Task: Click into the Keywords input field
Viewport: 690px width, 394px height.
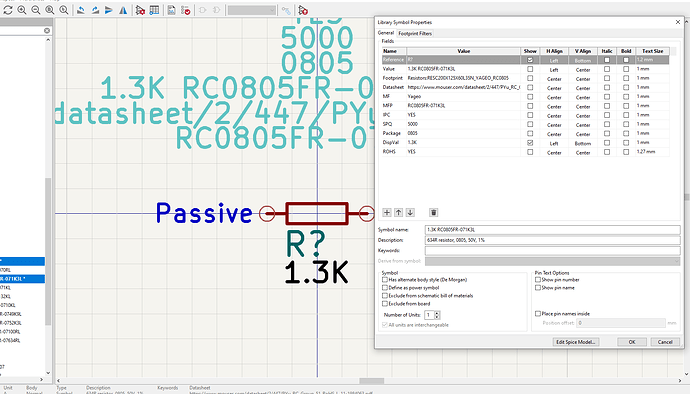Action: 553,250
